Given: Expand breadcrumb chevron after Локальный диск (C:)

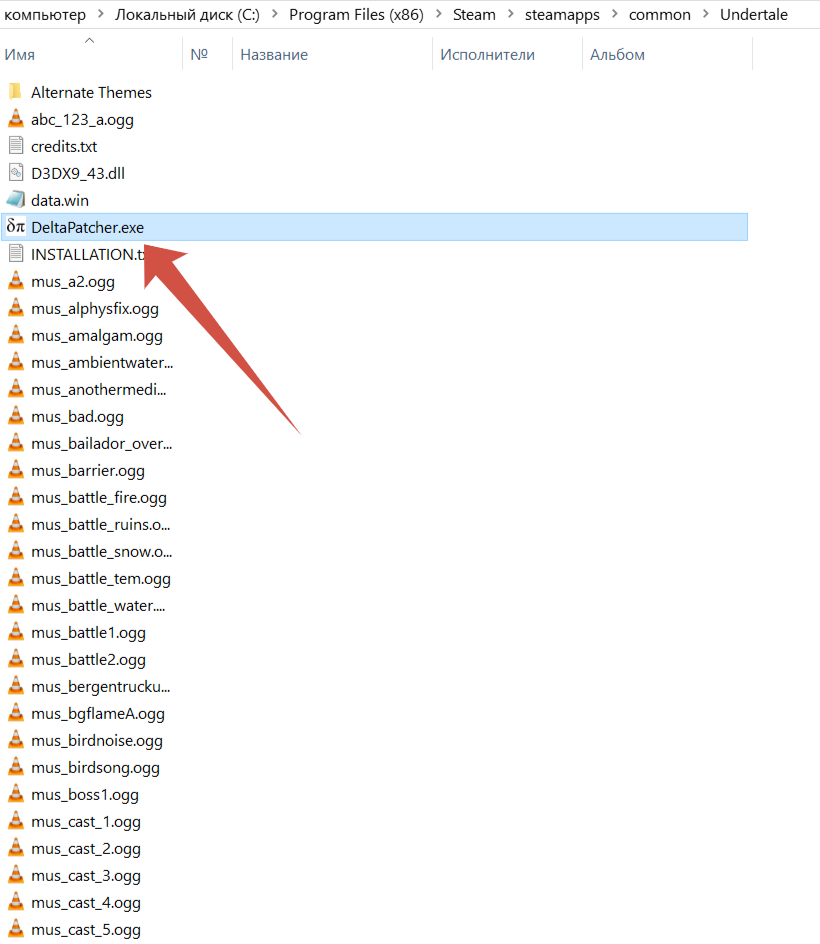Looking at the screenshot, I should point(275,14).
